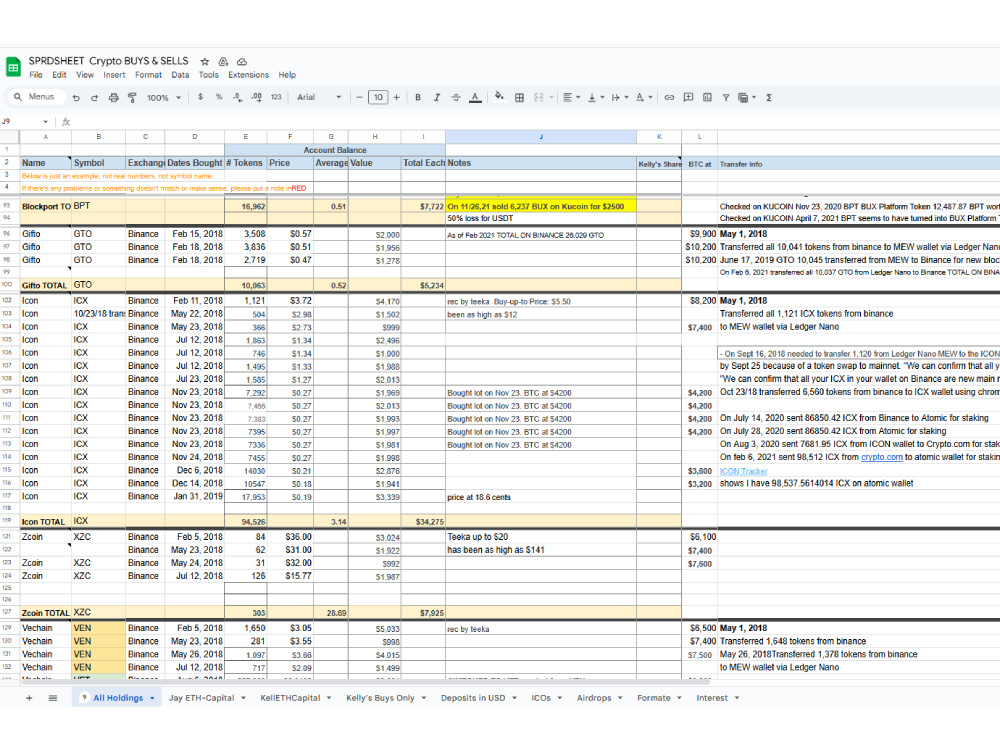
Task: Toggle italic formatting
Action: [x=437, y=98]
